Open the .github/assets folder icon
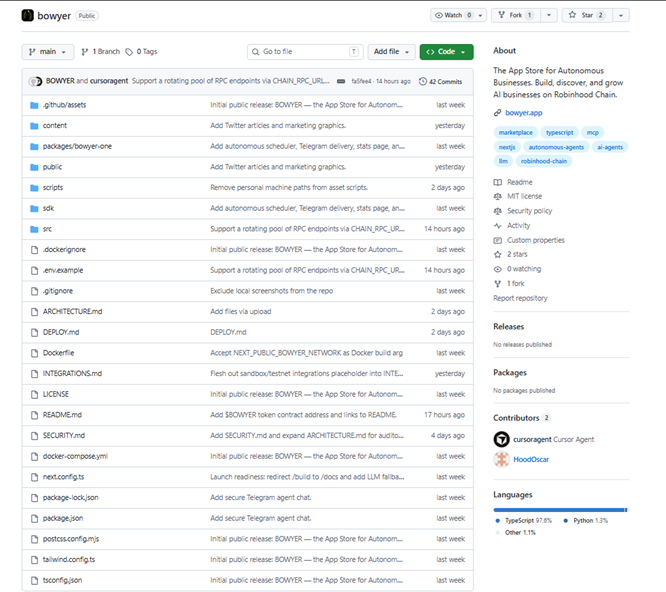This screenshot has height=592, width=666. point(34,105)
